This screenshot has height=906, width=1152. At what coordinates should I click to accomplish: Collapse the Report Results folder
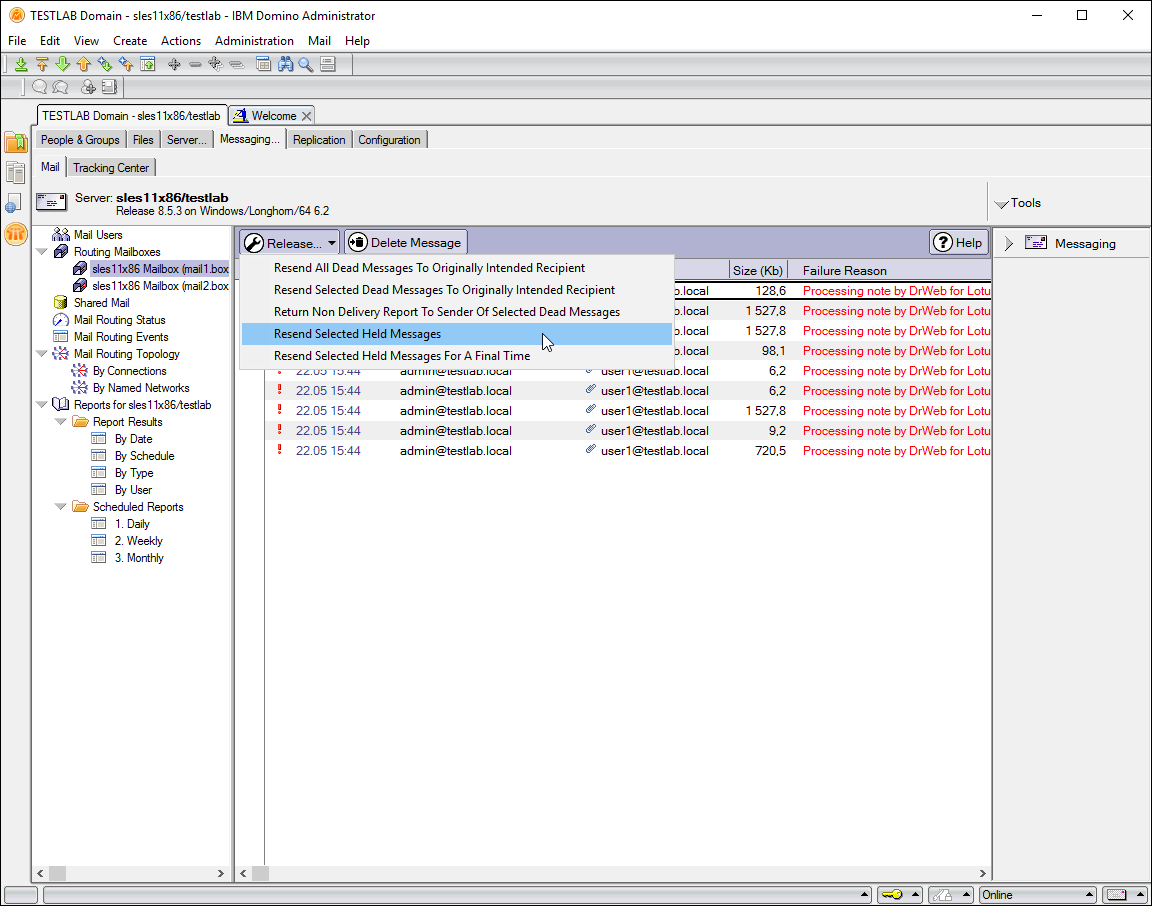[61, 422]
